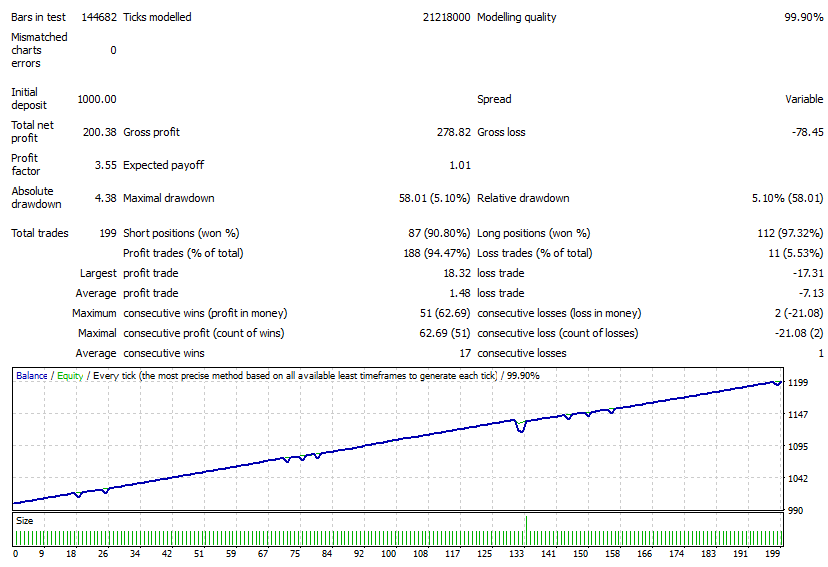Screen dimensions: 828x567
Task: Click the Relative drawdown value 5.10% (58.01)
Action: [787, 198]
